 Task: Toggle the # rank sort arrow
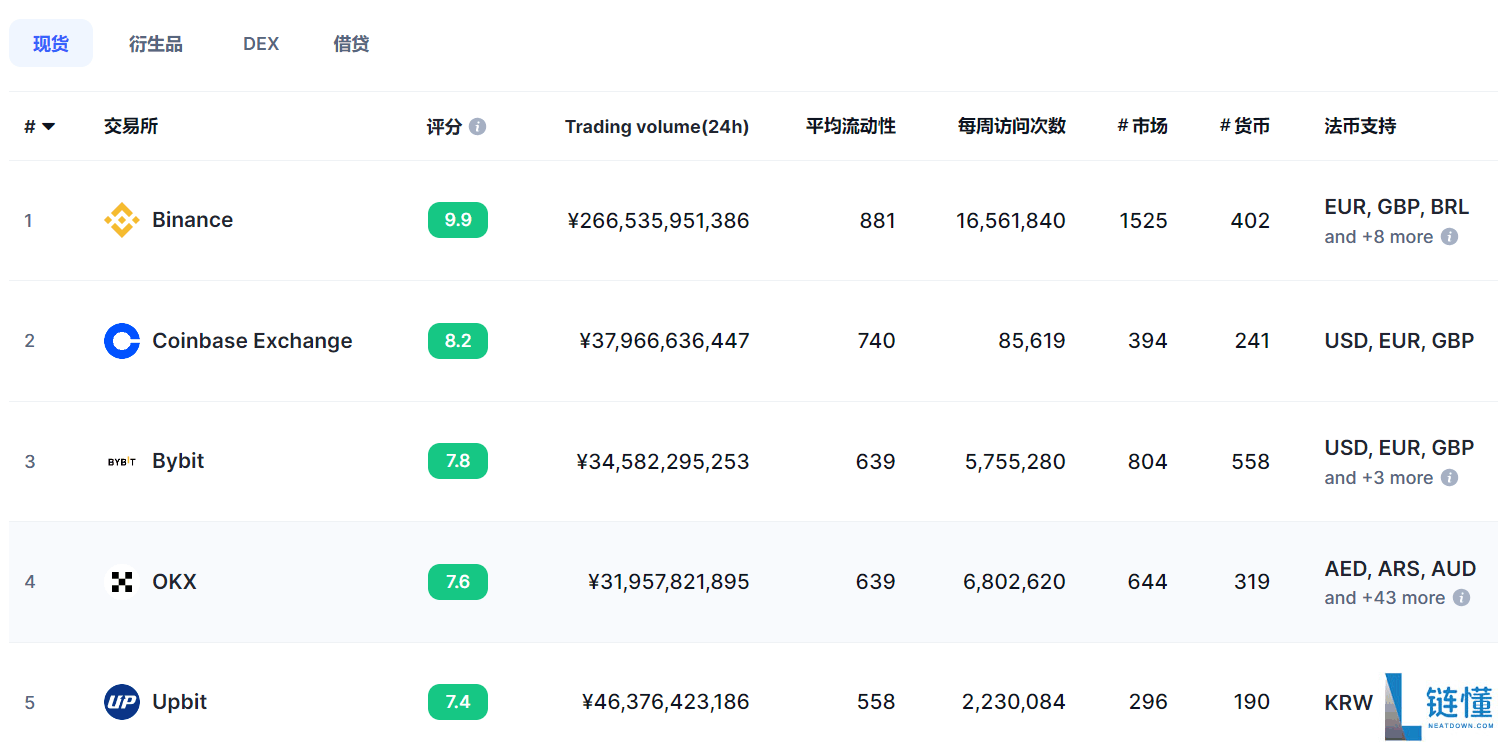pyautogui.click(x=48, y=127)
